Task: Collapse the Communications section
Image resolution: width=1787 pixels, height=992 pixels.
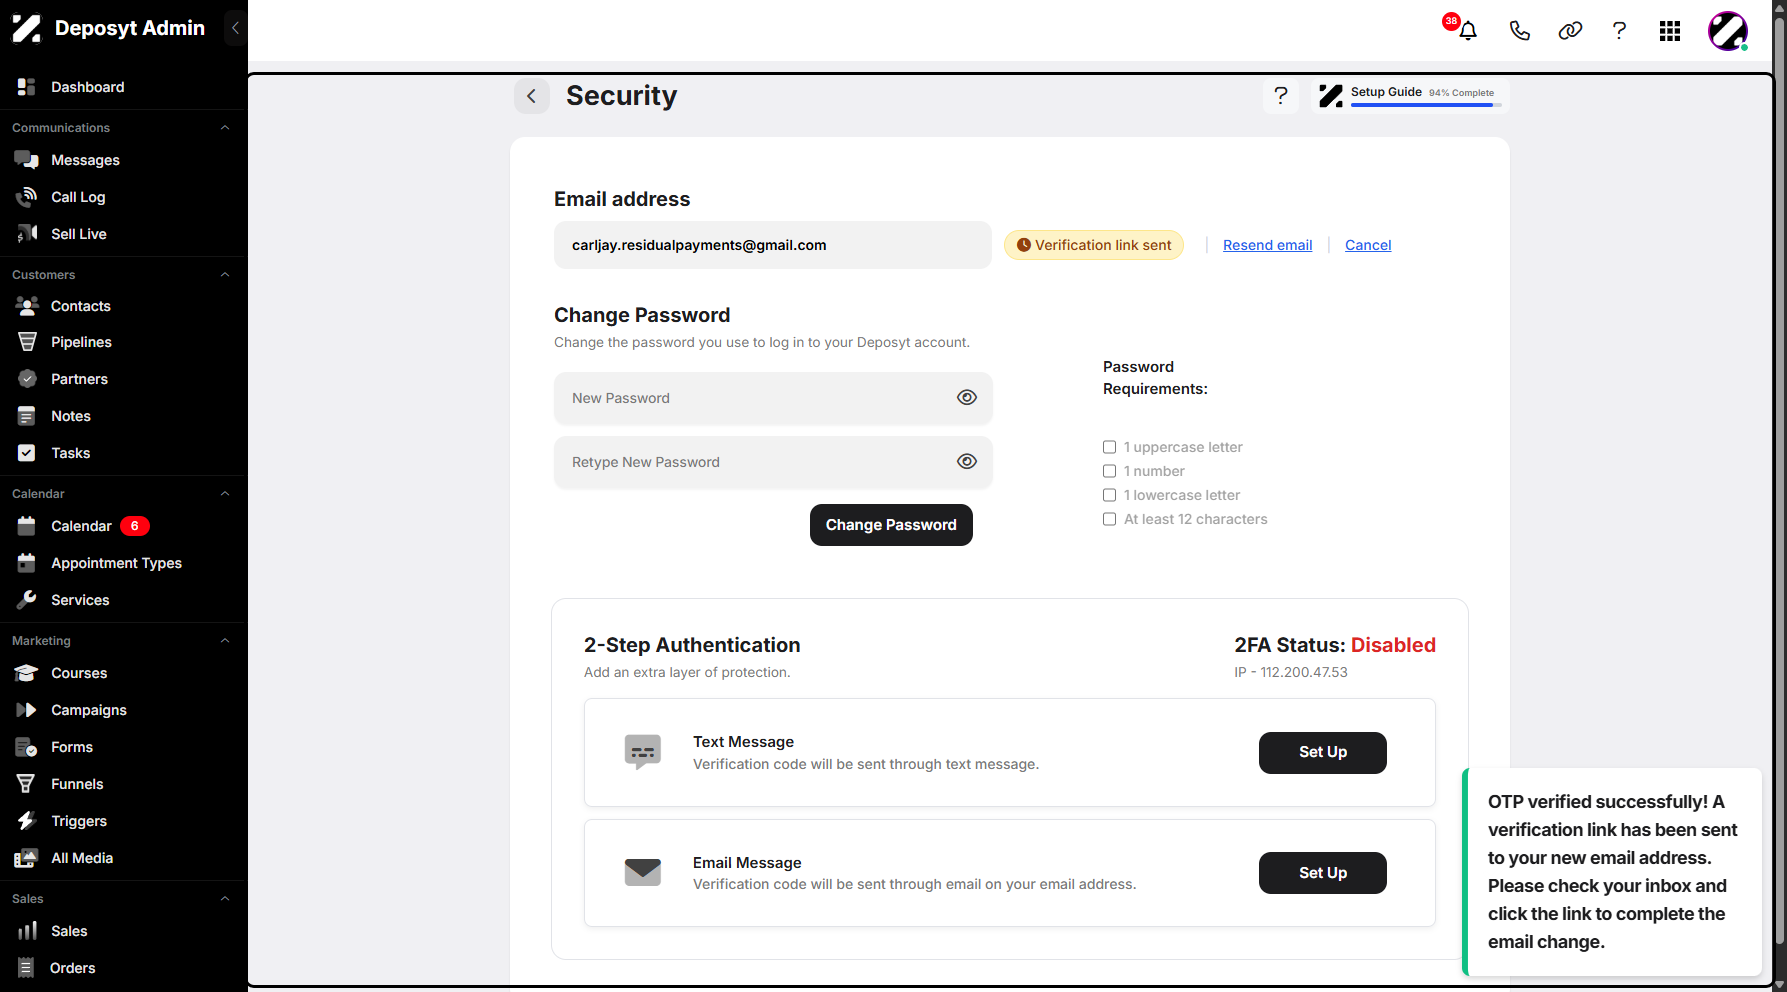Action: pos(225,128)
